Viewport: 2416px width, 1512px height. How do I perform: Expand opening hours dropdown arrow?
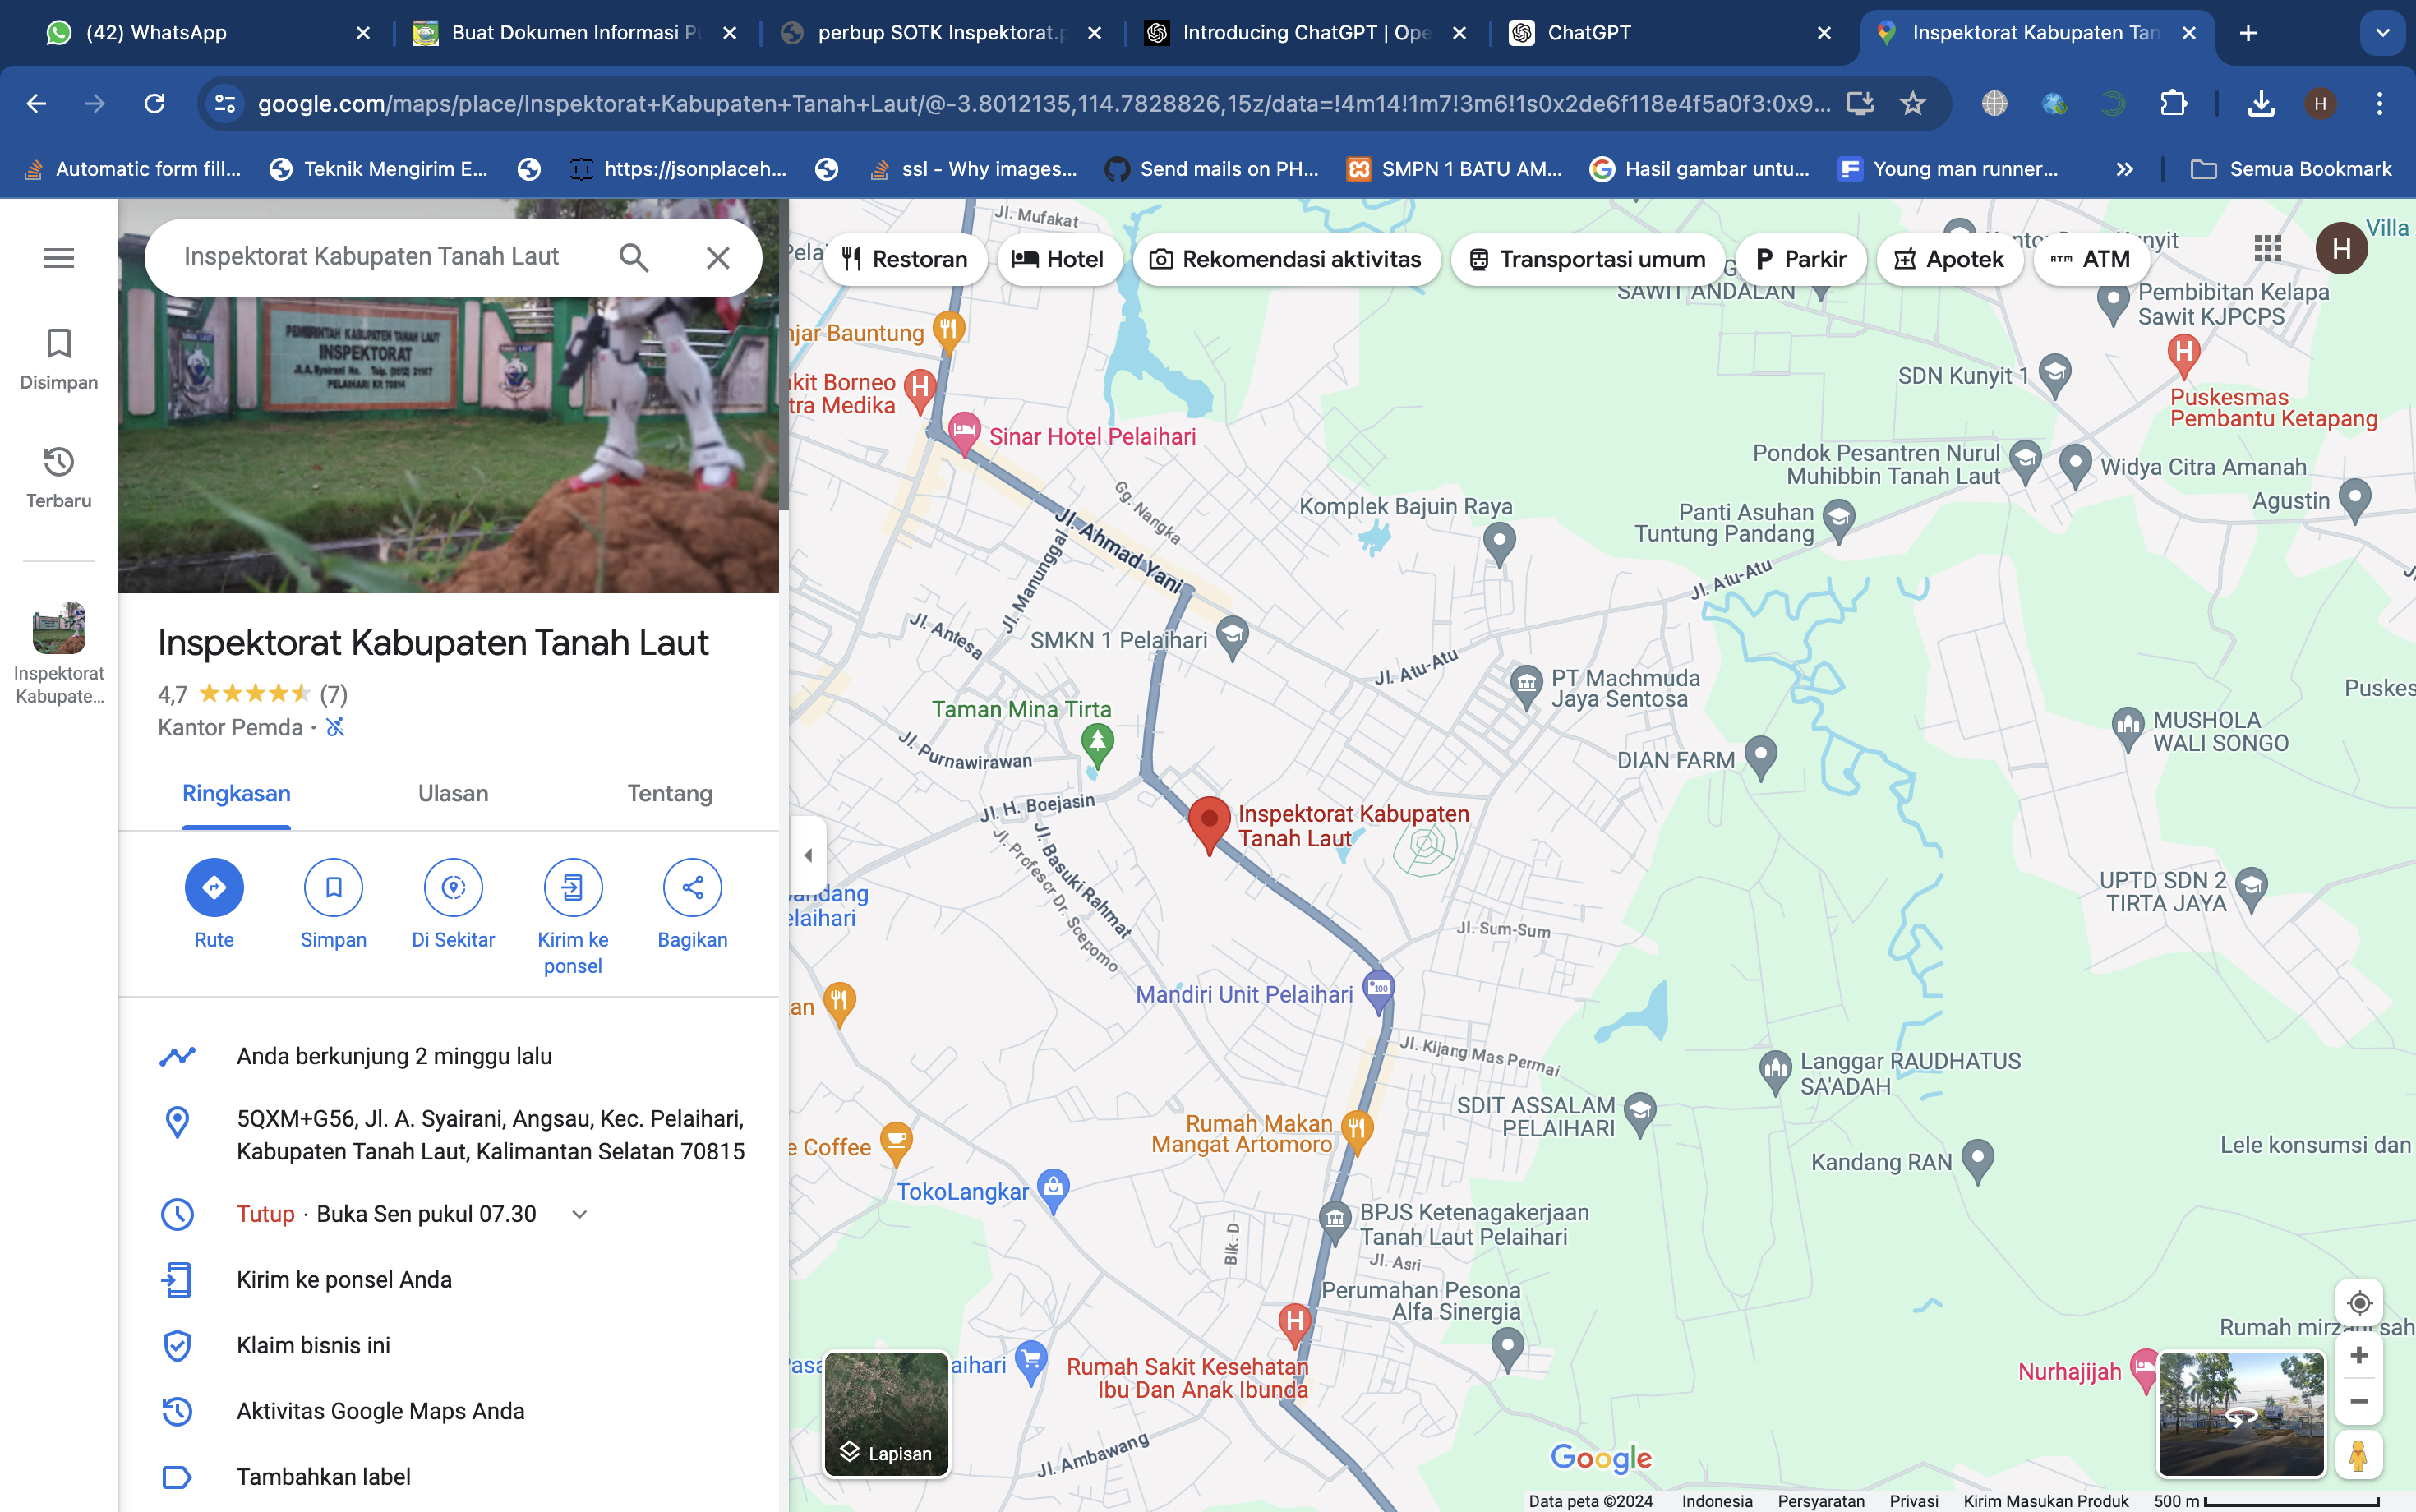(x=579, y=1214)
